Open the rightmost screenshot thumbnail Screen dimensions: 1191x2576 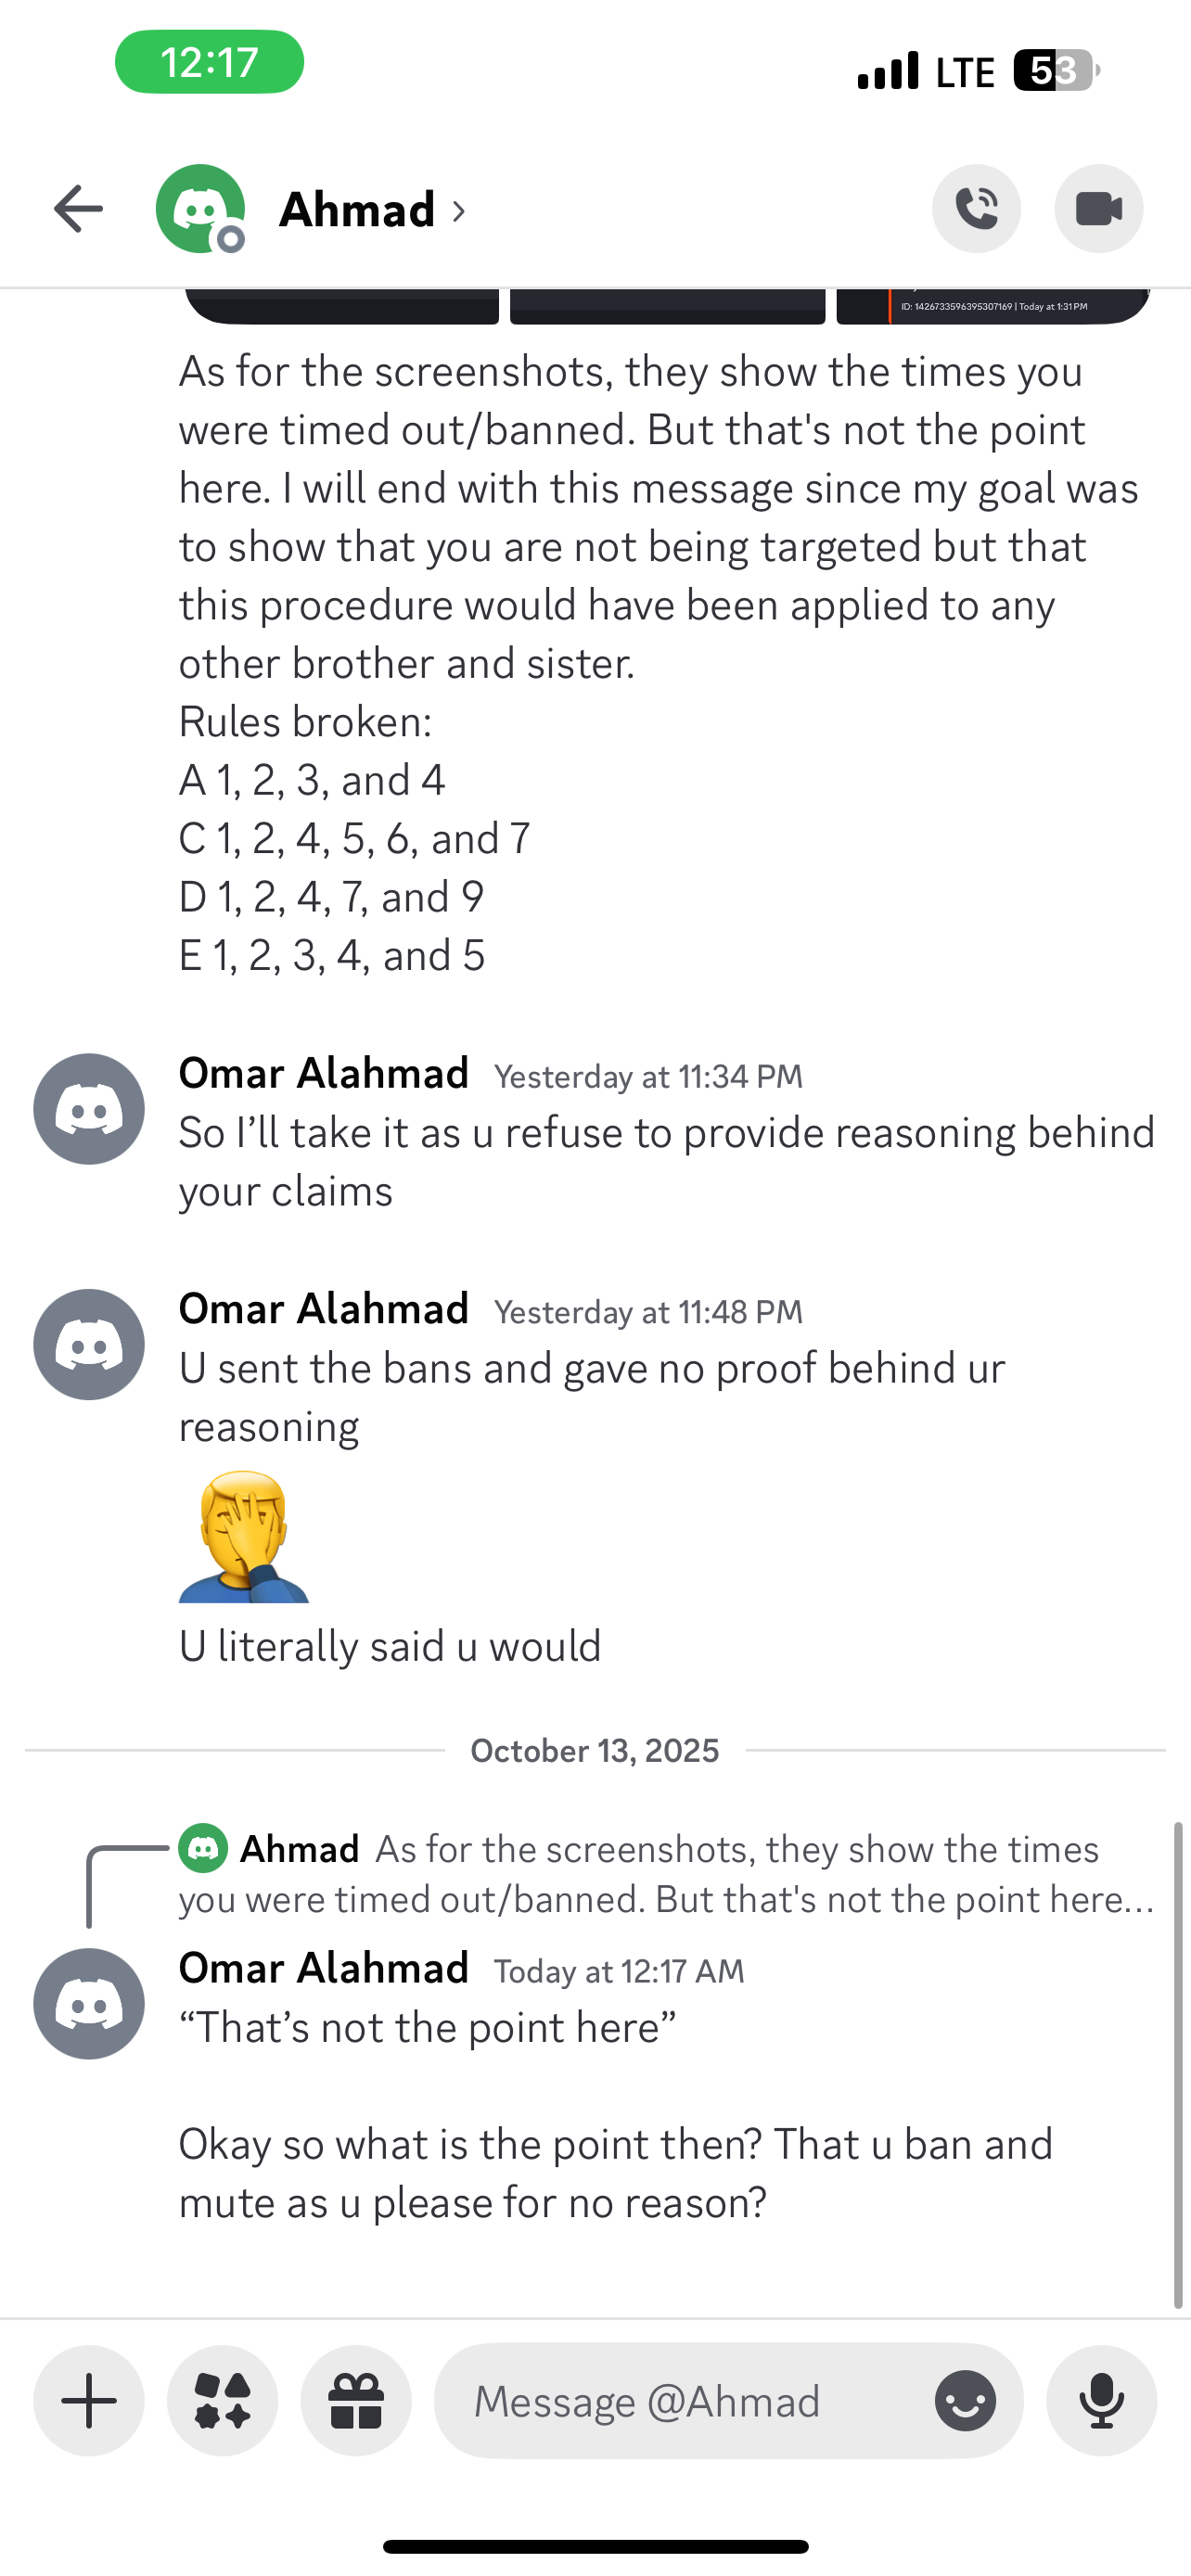tap(992, 306)
